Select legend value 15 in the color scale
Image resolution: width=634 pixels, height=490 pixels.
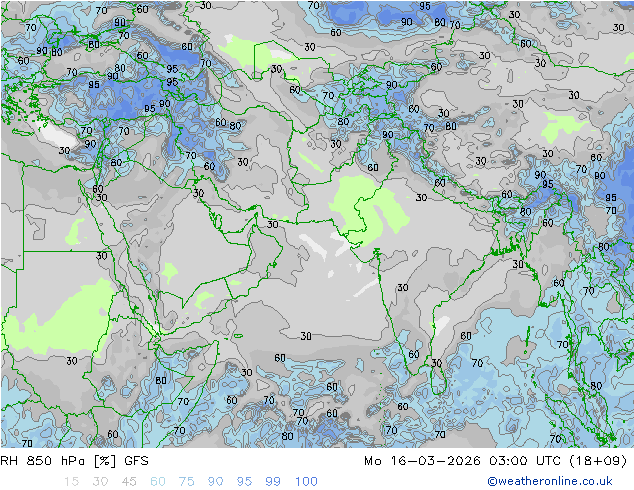[71, 482]
